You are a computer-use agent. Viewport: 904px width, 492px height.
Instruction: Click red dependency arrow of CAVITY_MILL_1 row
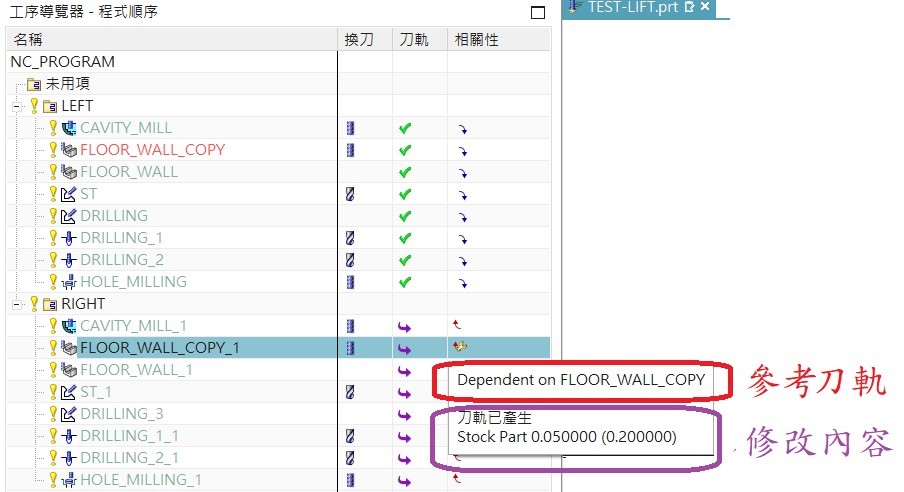point(457,325)
